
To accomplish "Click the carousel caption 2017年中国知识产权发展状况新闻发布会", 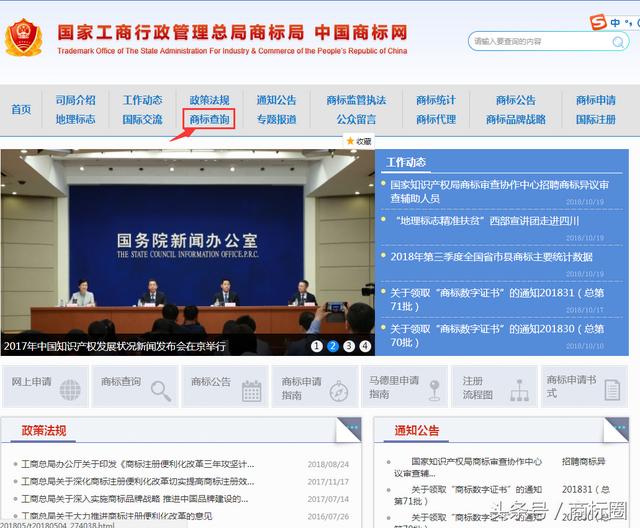I will [115, 346].
